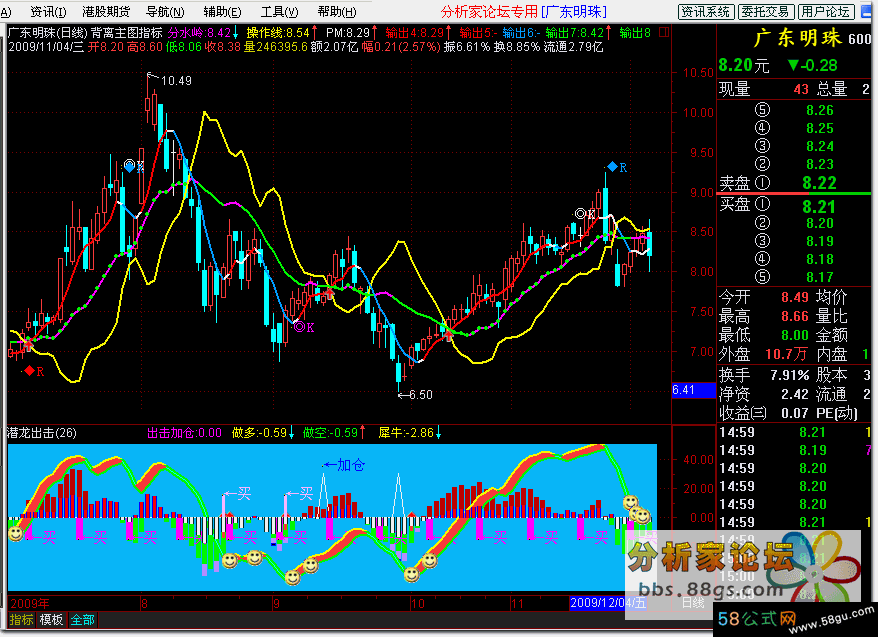This screenshot has height=637, width=878.
Task: Click the smiley face at indicator's far left edge
Action: pyautogui.click(x=16, y=533)
